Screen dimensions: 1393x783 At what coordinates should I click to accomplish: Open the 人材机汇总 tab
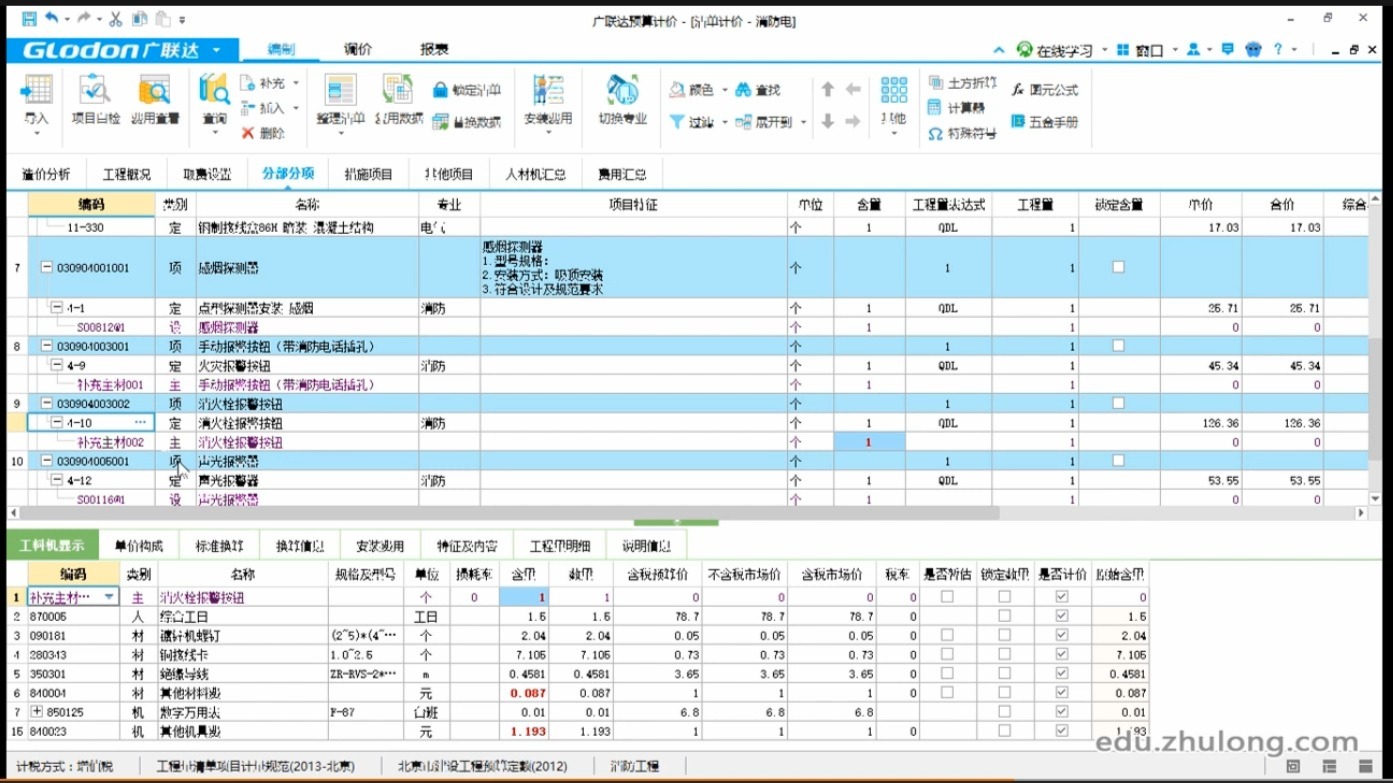click(535, 174)
